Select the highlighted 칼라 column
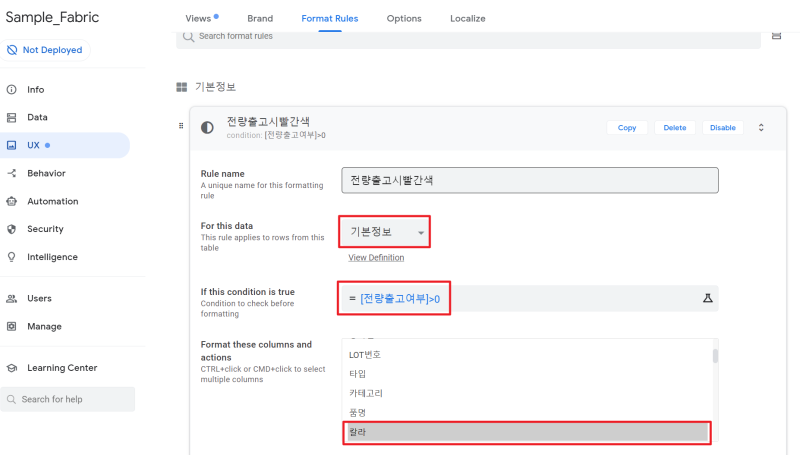800x455 pixels. click(x=527, y=432)
